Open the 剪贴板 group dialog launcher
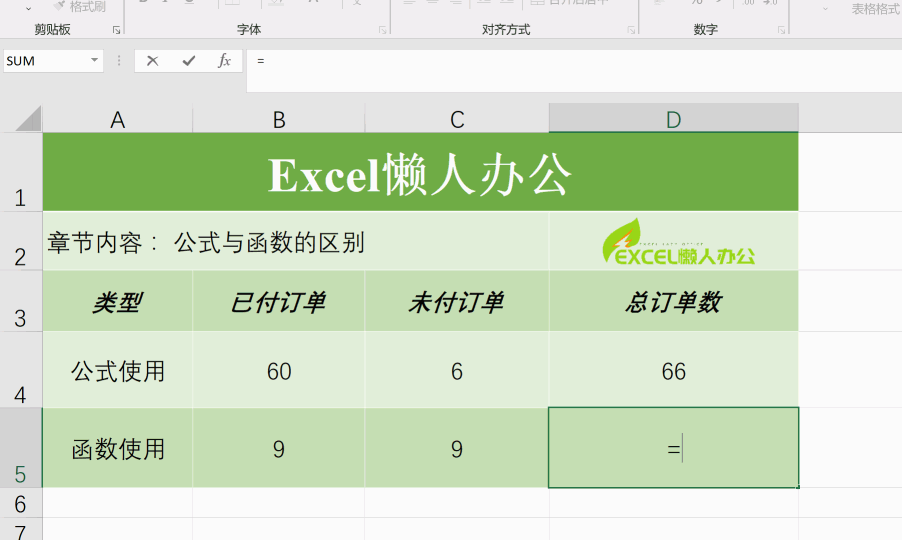This screenshot has width=902, height=540. point(116,30)
